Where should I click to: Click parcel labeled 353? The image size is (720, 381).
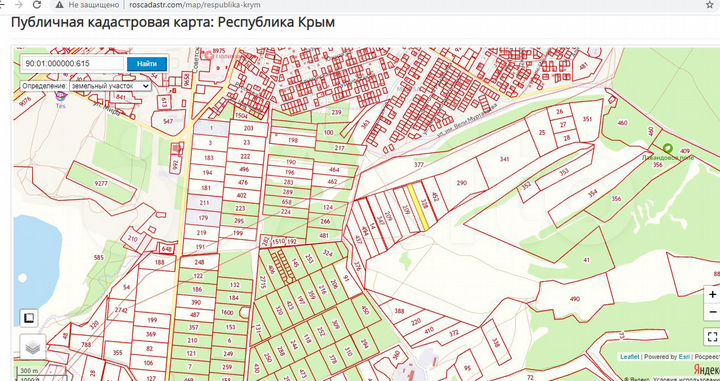point(564,172)
